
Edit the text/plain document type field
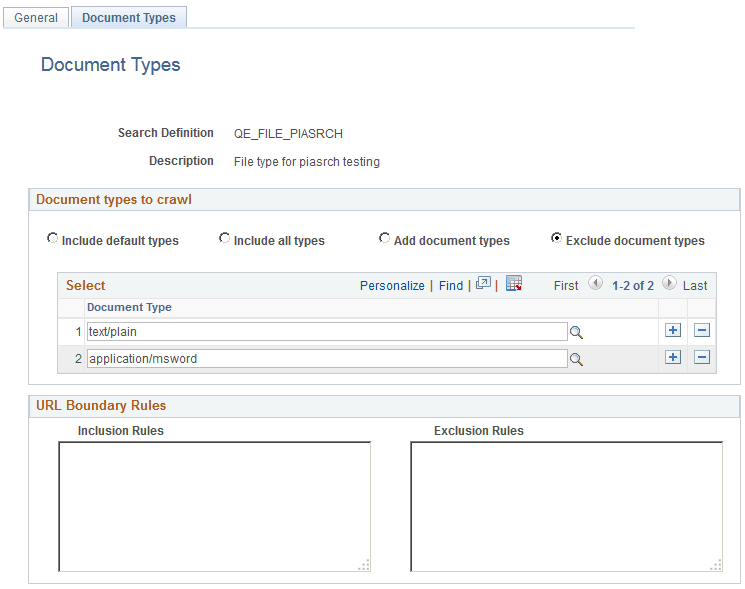[327, 332]
